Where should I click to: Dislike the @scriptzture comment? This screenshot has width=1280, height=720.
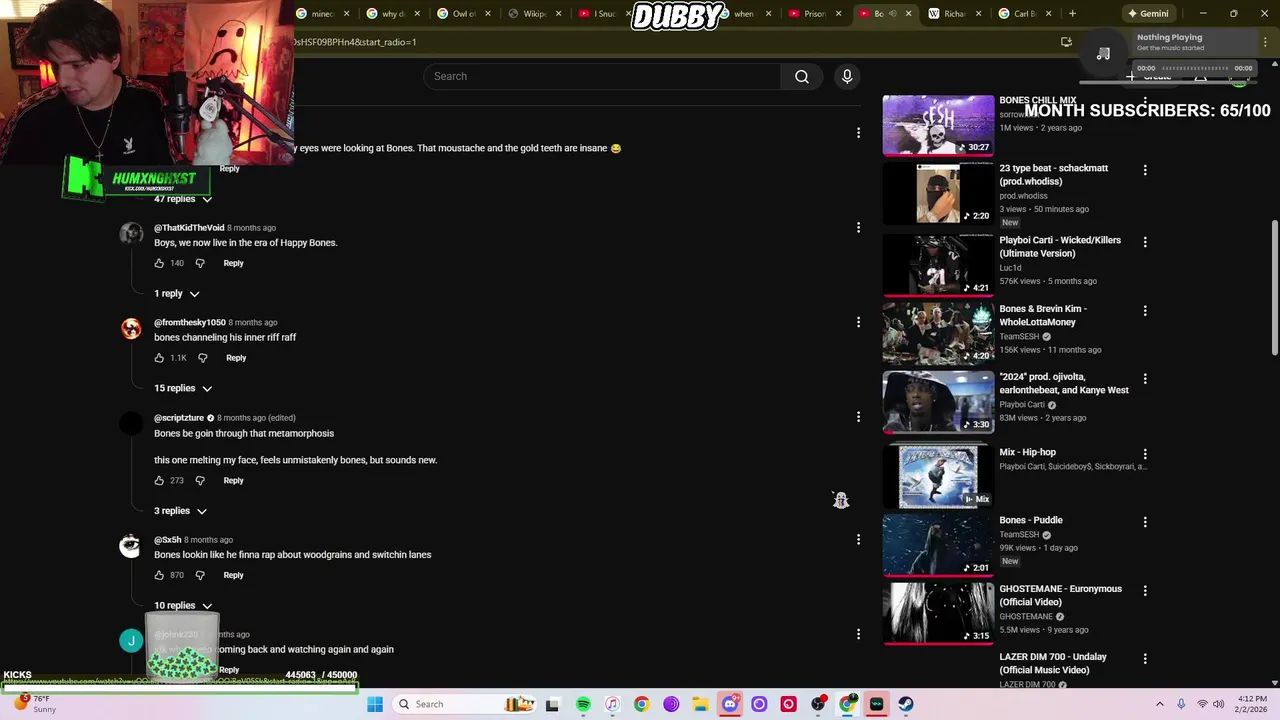pos(200,481)
